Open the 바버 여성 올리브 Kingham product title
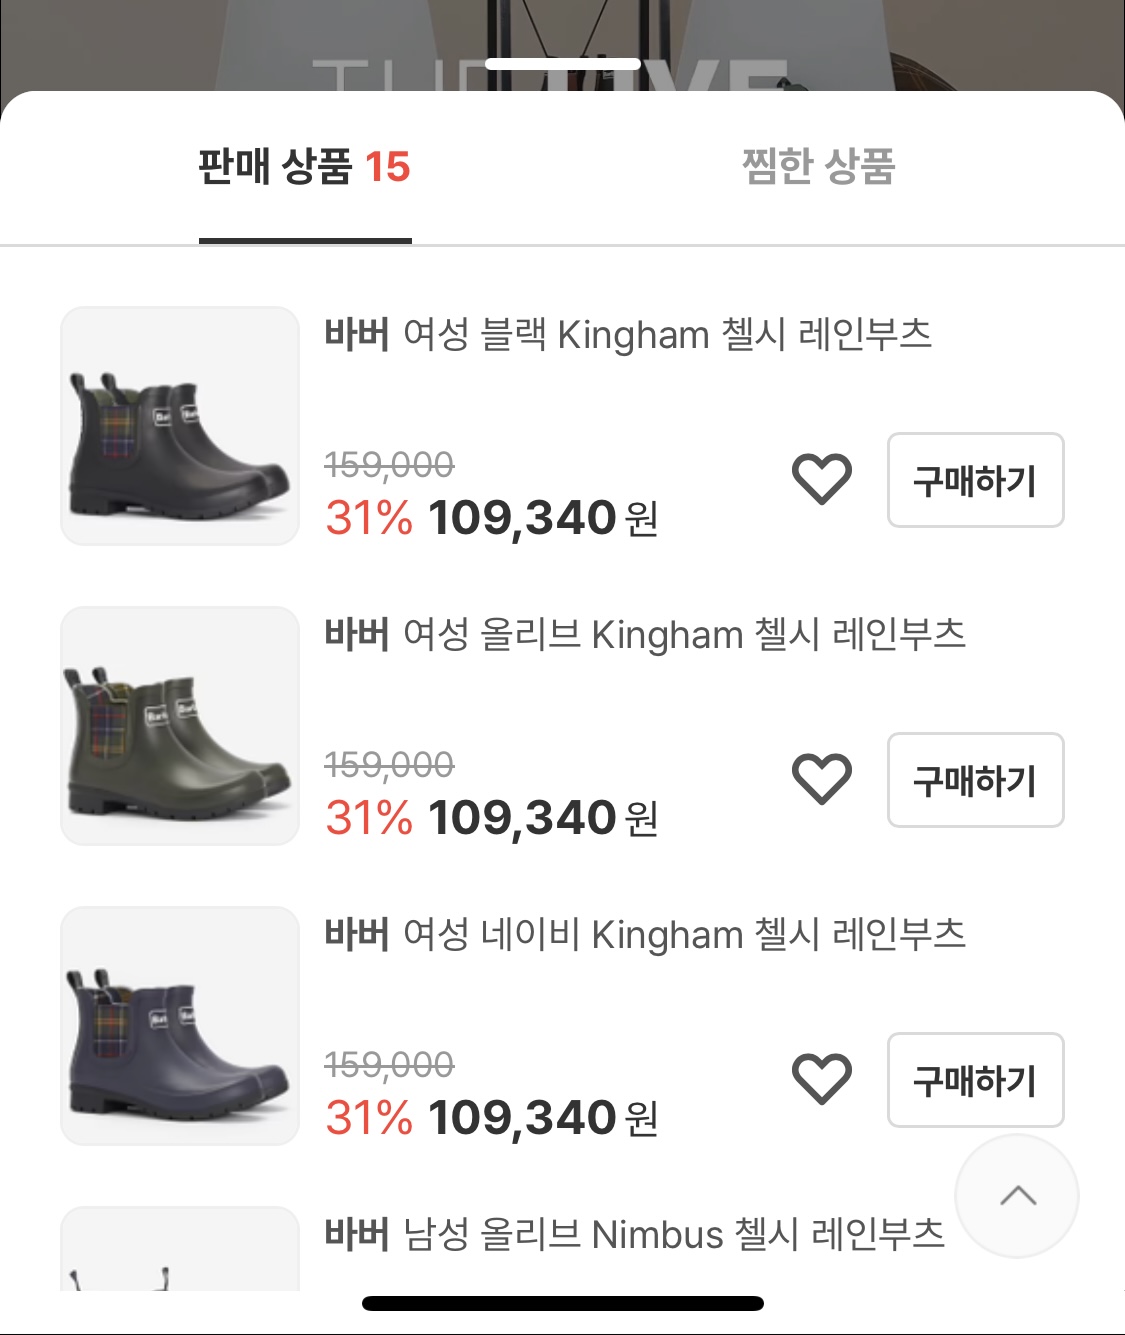 [x=645, y=634]
